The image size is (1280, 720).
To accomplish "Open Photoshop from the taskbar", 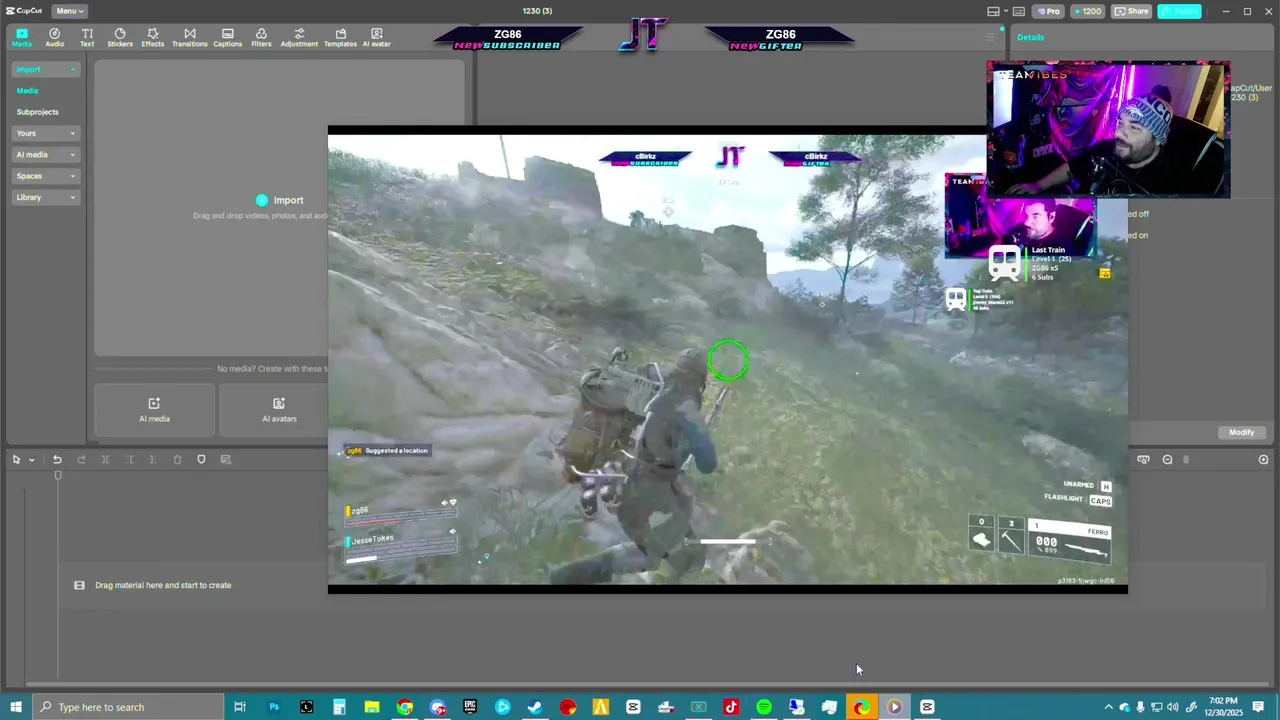I will point(273,707).
